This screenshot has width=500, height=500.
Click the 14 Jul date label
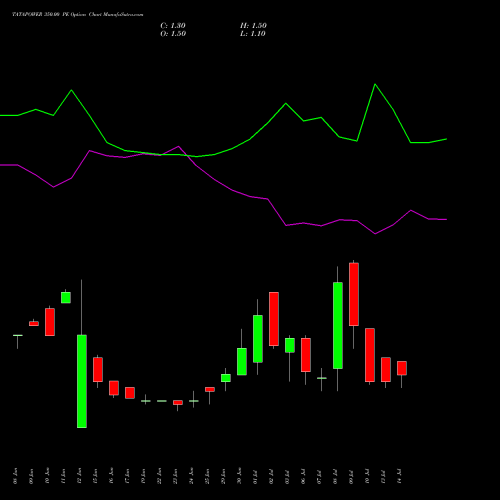[x=399, y=476]
